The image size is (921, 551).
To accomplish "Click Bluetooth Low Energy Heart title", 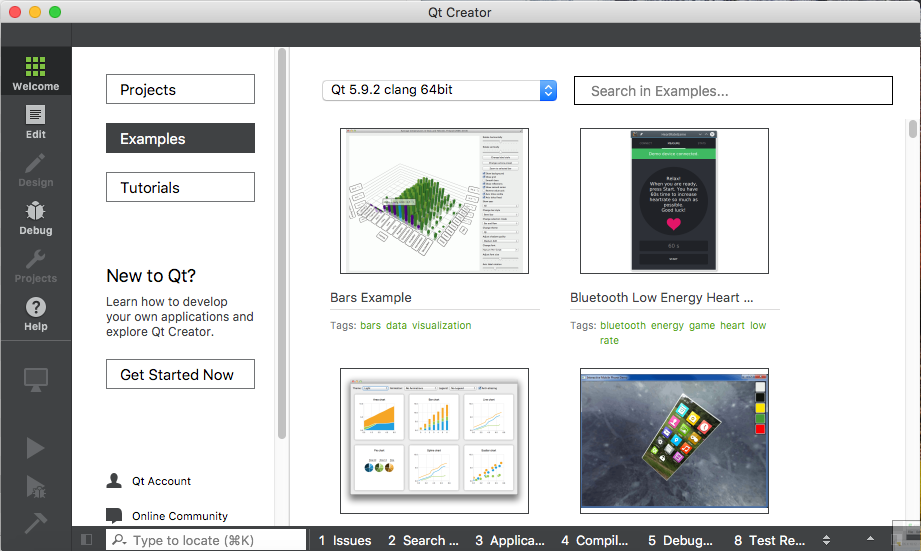I will (x=661, y=298).
